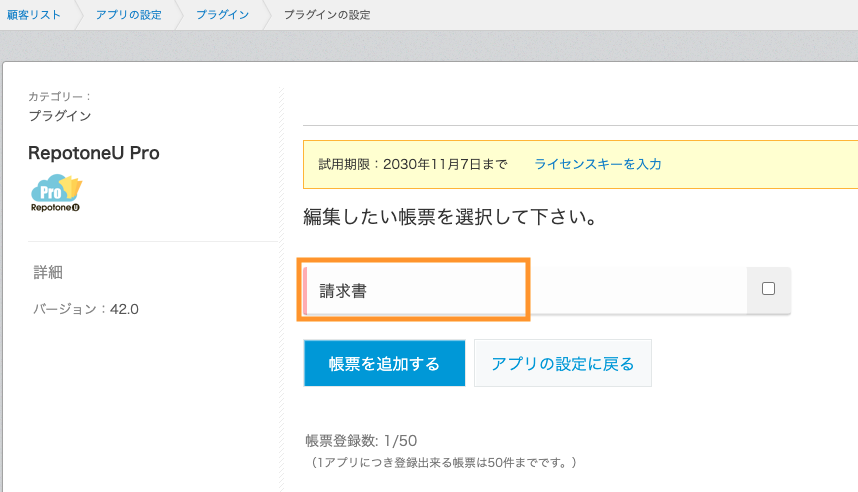Click the RepotoneU Pro plugin title
Viewport: 858px width, 492px height.
pos(94,153)
